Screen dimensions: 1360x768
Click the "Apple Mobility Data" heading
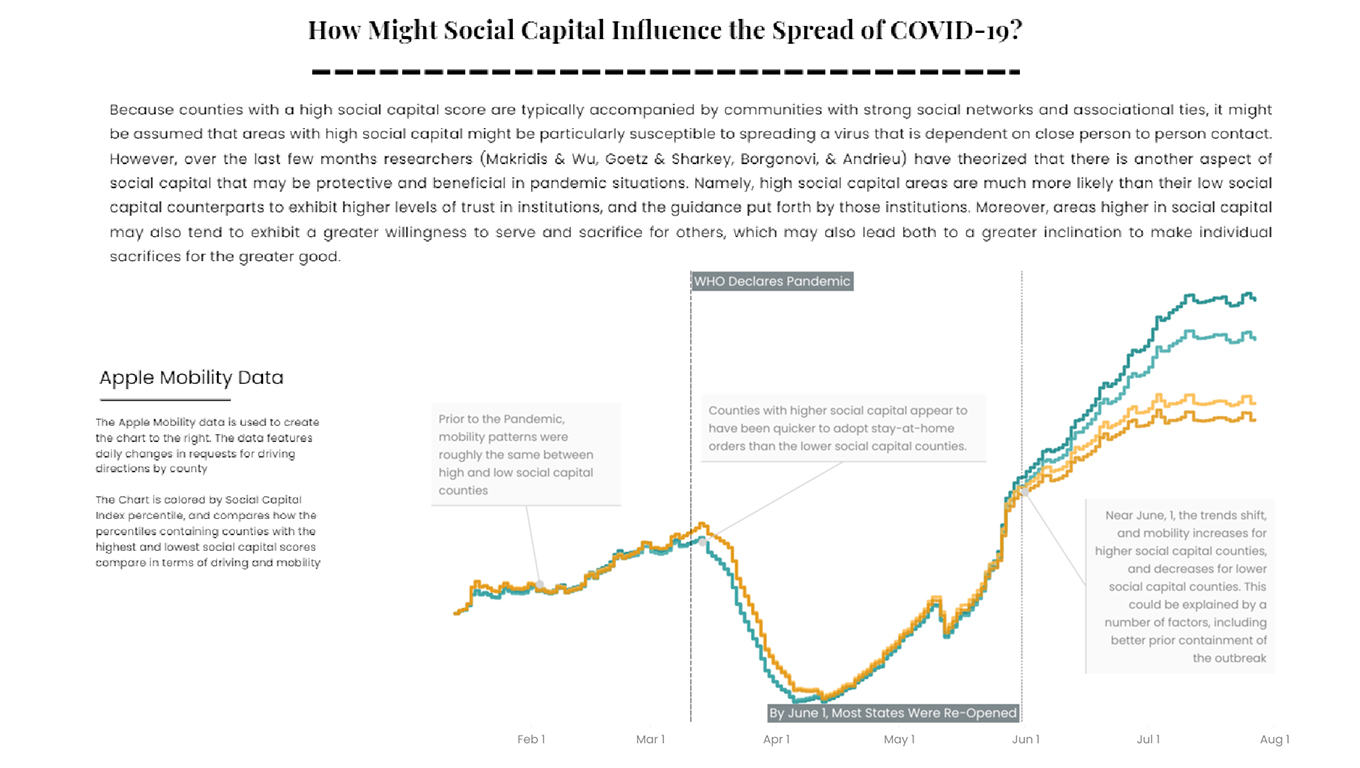coord(191,378)
